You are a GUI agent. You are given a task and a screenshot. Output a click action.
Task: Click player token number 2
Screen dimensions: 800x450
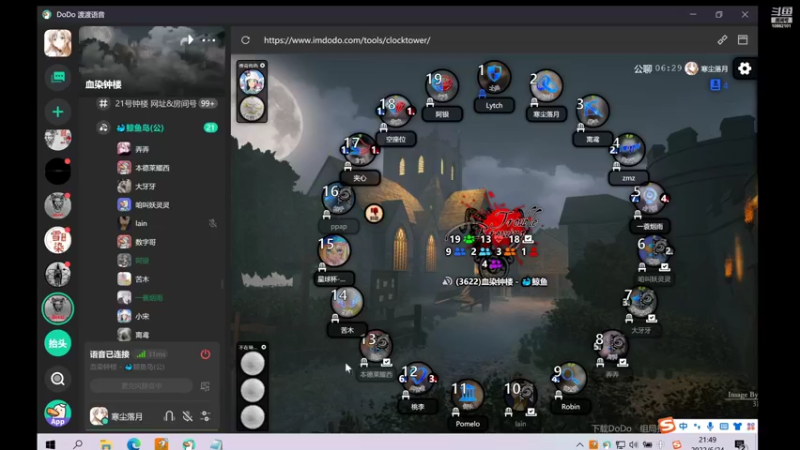coord(546,86)
